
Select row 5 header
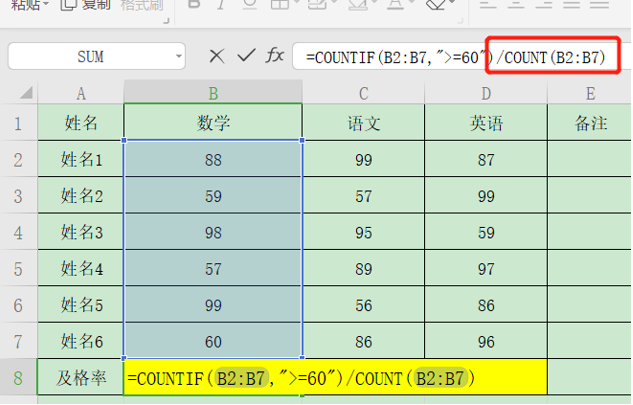[19, 268]
